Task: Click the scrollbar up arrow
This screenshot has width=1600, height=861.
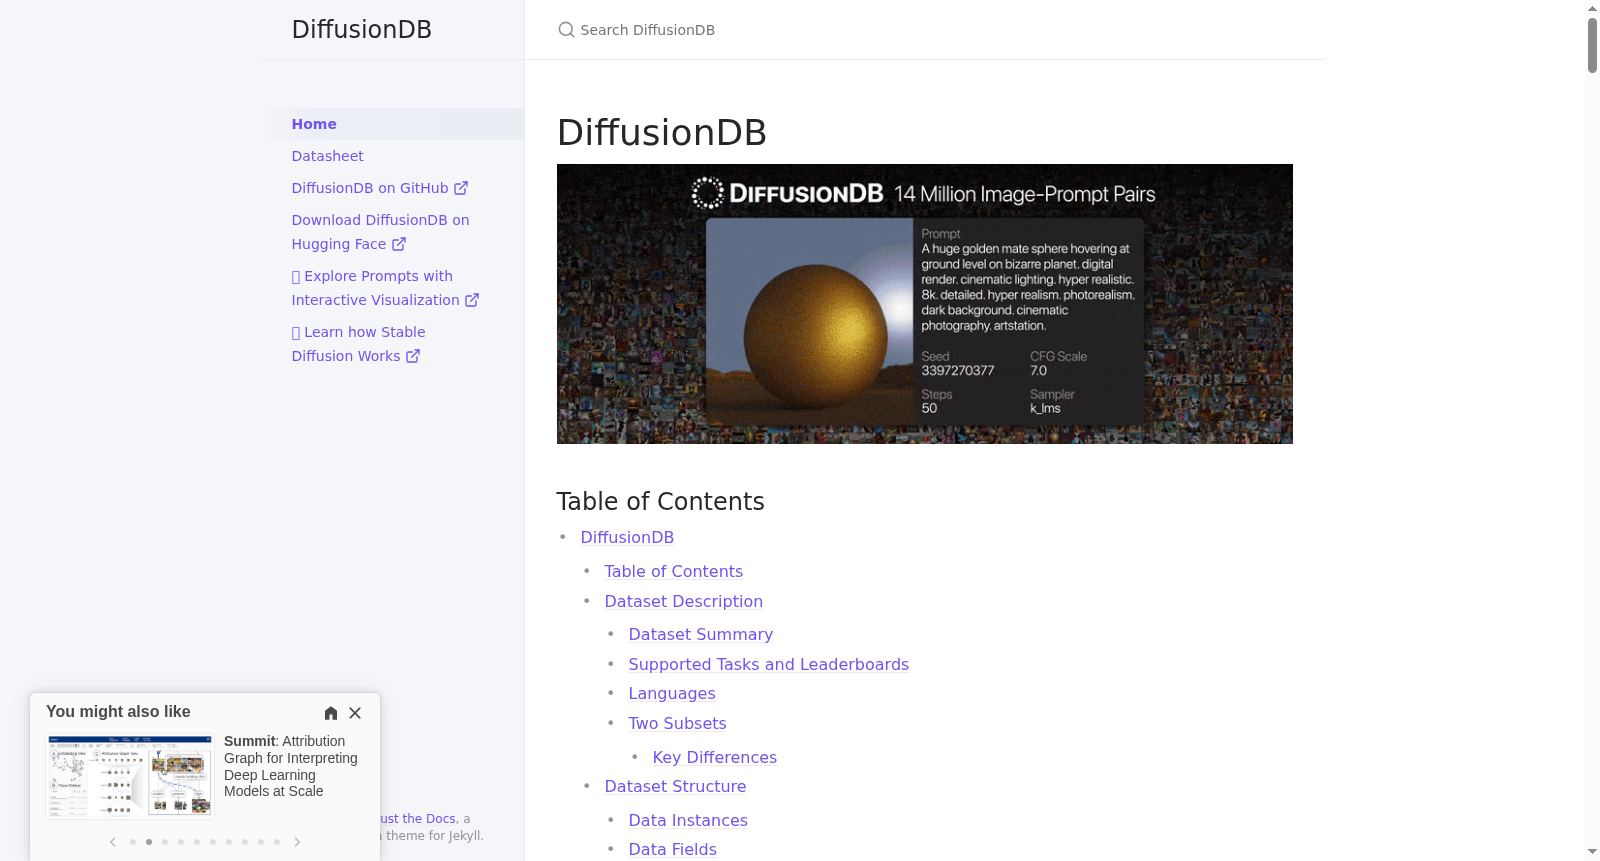Action: pyautogui.click(x=1592, y=8)
